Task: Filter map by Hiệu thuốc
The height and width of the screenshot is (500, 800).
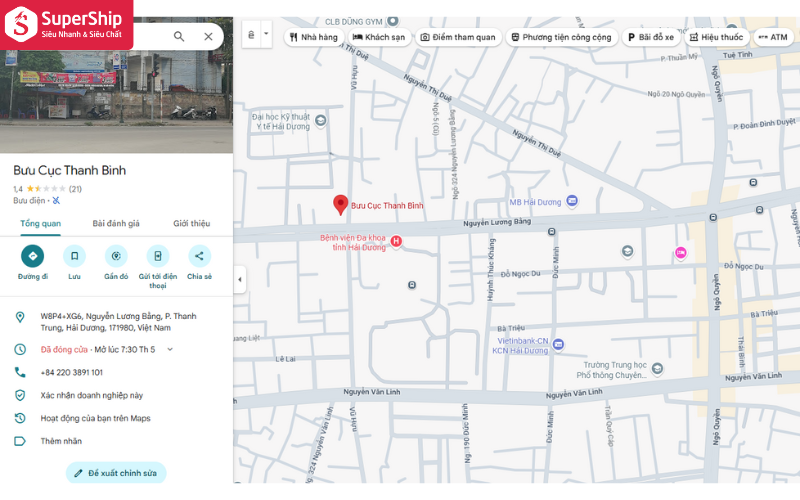Action: 716,37
